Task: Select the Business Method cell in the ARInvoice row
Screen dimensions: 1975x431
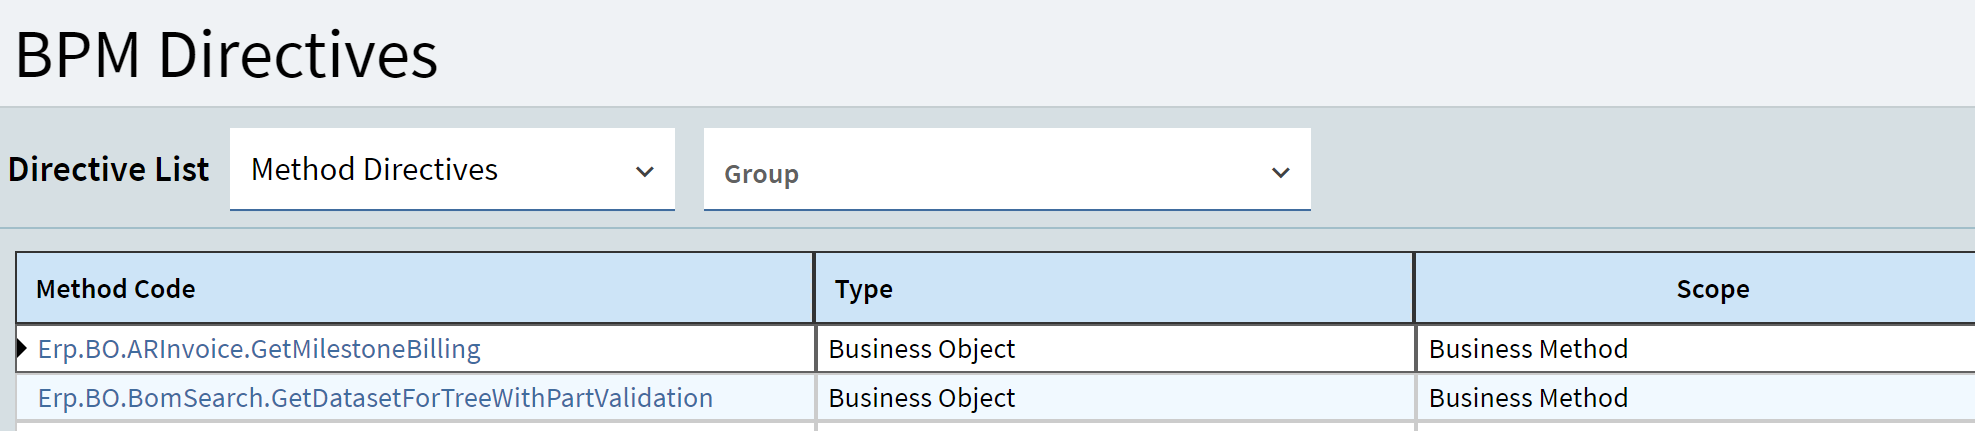Action: click(x=1695, y=349)
